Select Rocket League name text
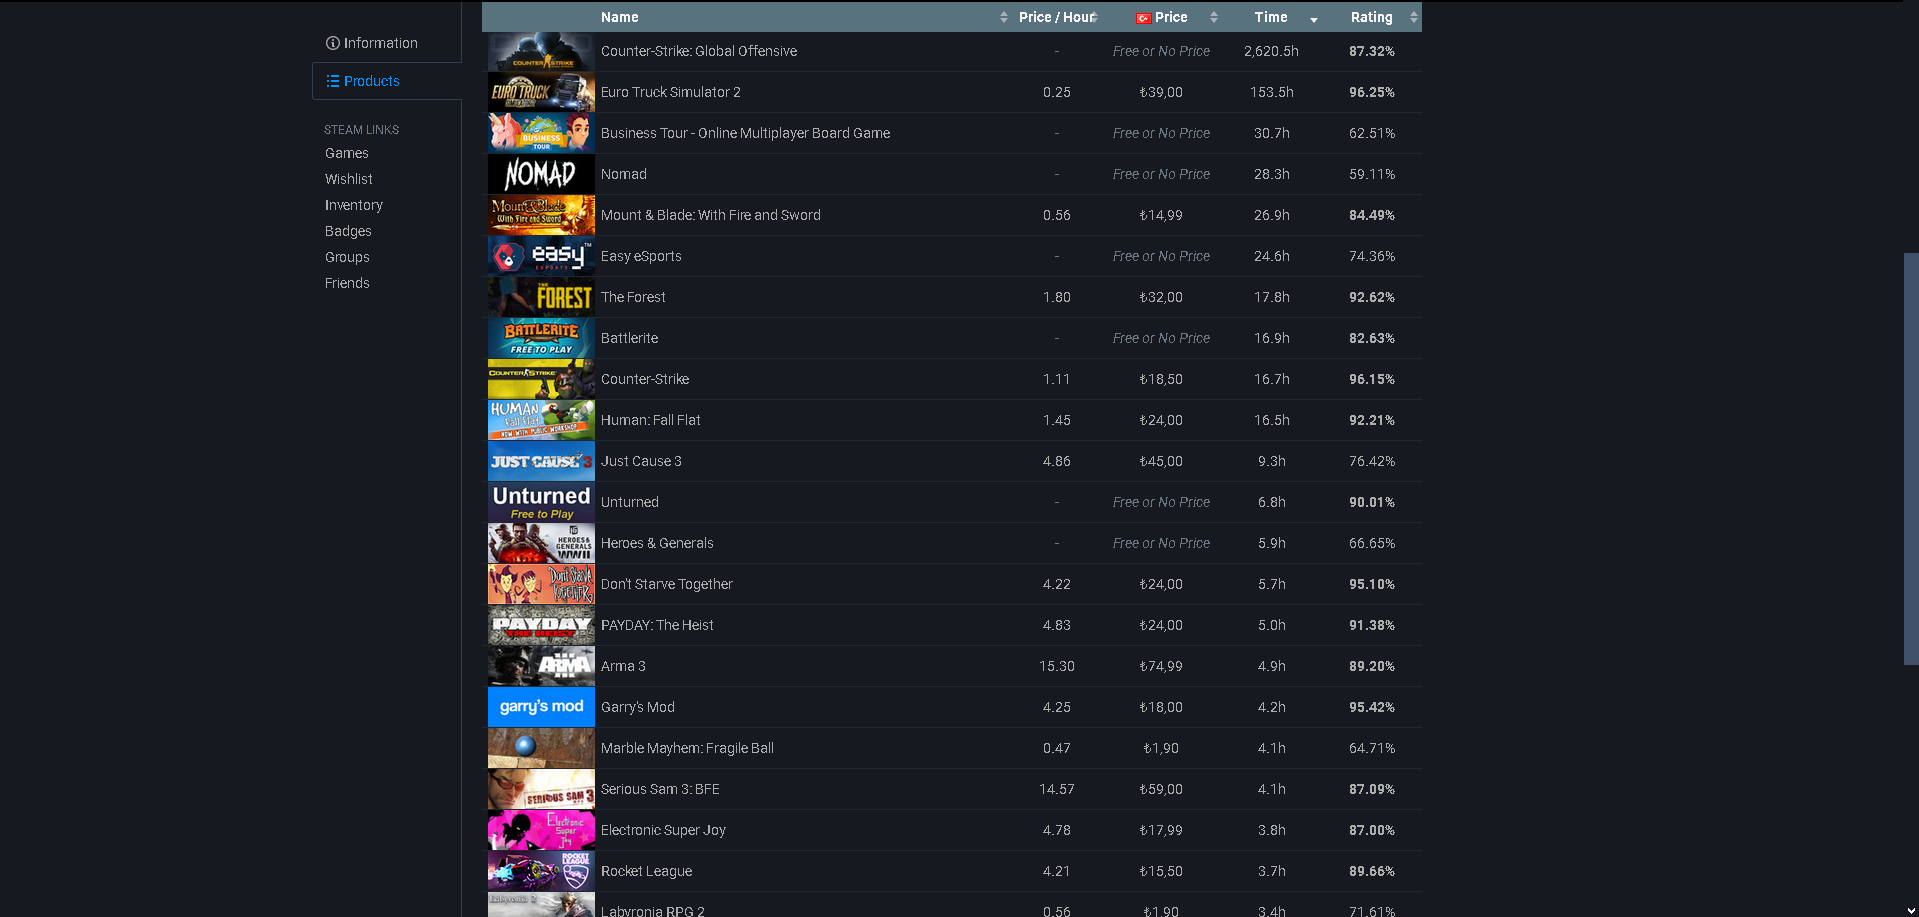The image size is (1919, 917). pos(646,871)
